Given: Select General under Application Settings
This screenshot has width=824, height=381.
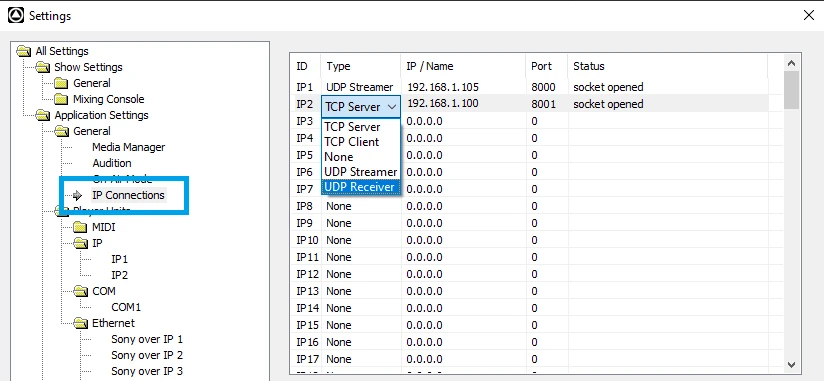Looking at the screenshot, I should 91,131.
